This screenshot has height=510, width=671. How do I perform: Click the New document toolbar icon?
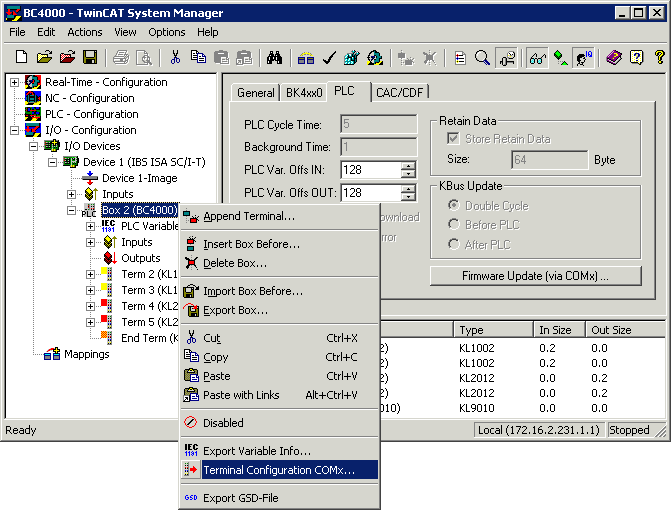point(21,57)
